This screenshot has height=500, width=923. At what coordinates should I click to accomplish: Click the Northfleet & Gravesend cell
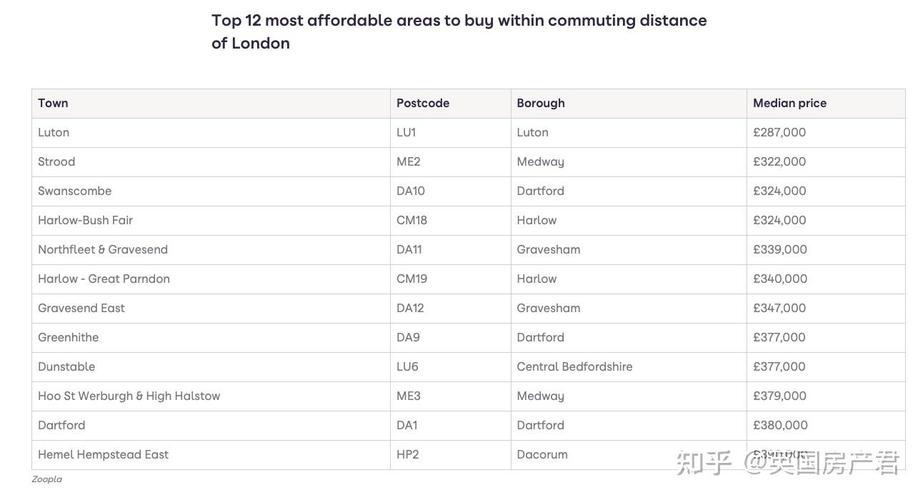(103, 249)
